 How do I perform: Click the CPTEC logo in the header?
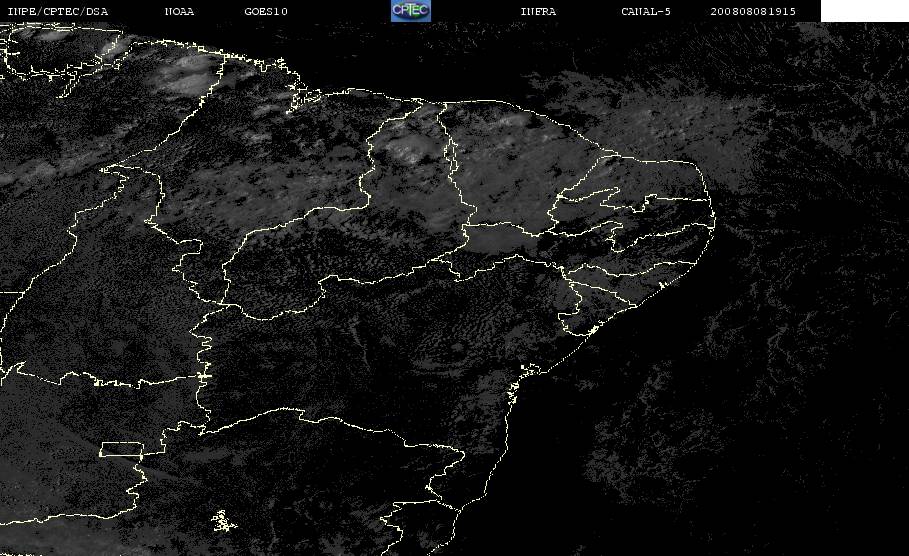pos(411,11)
